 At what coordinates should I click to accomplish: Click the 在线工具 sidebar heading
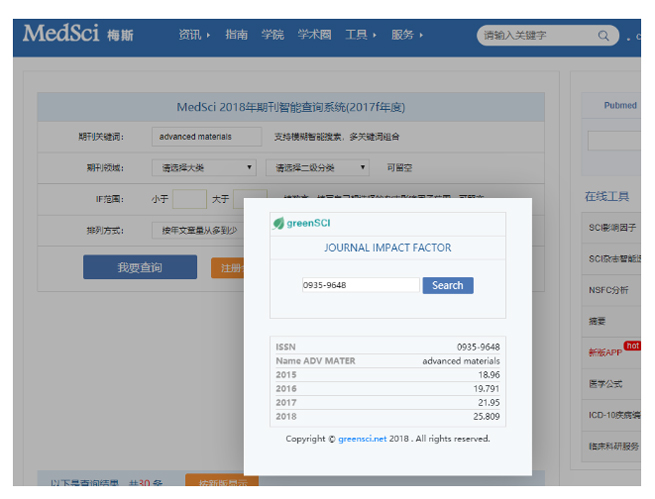[x=607, y=196]
